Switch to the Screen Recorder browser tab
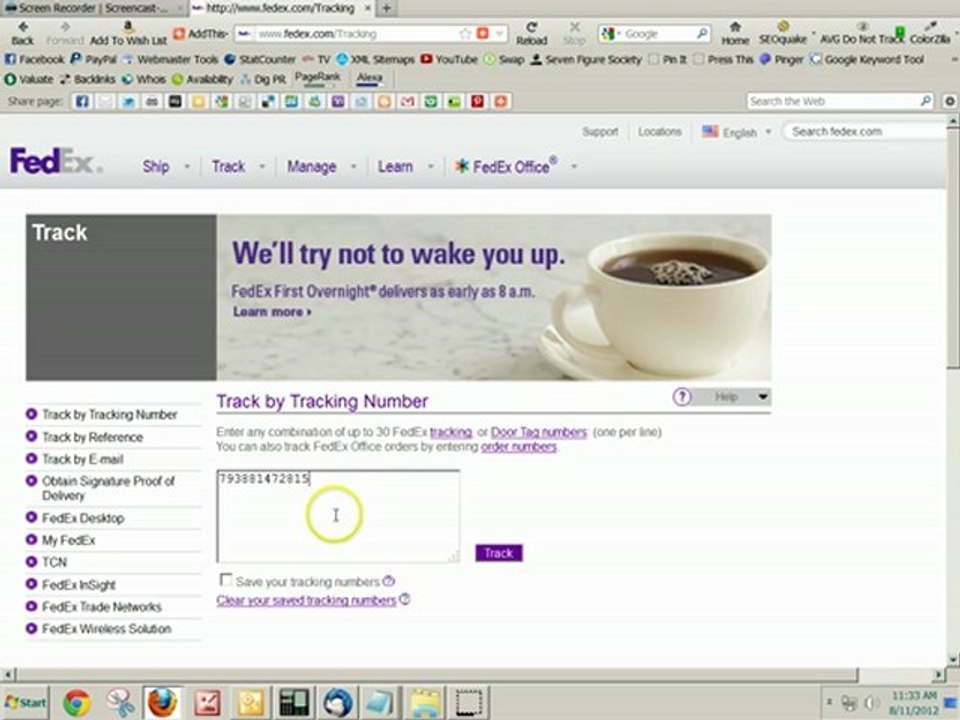 point(93,8)
